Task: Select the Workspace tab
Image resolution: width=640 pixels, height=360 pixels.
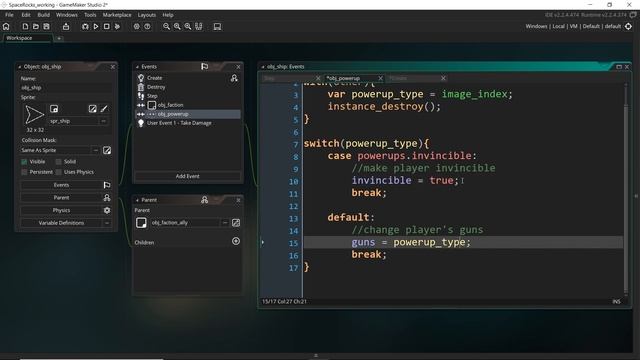Action: tap(28, 38)
